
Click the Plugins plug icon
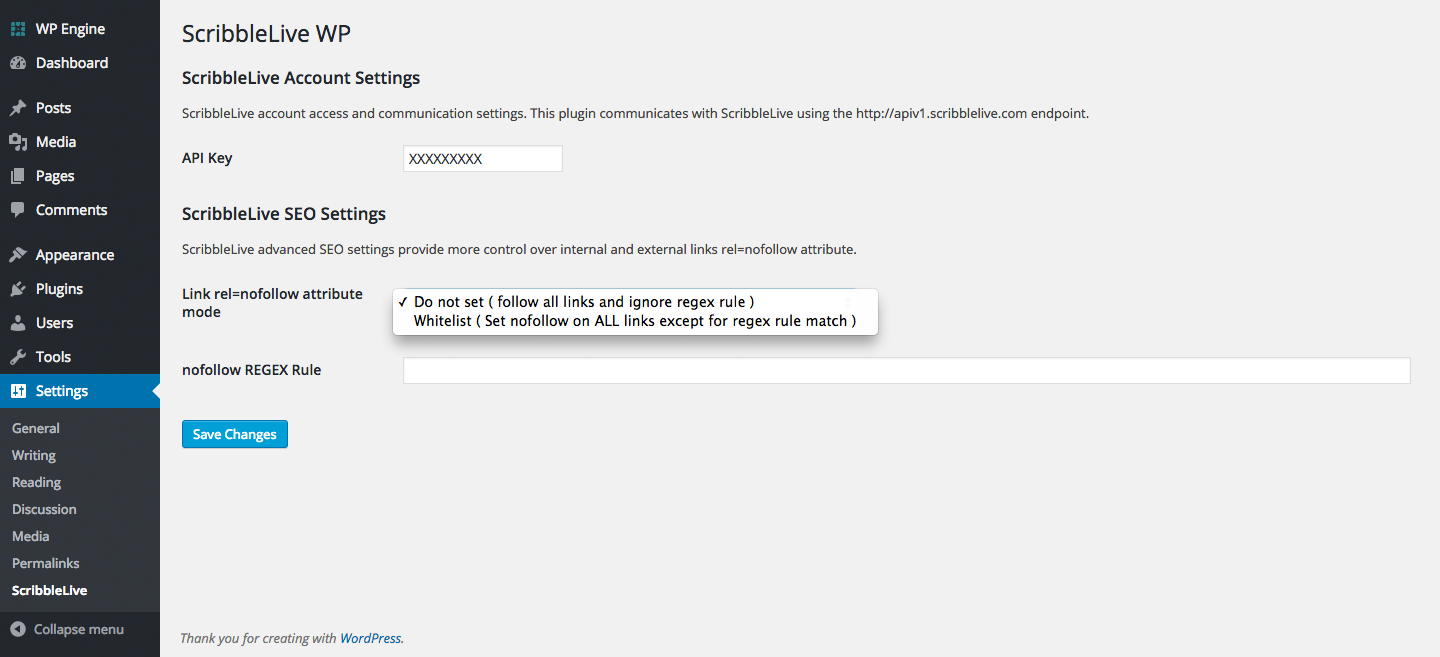click(18, 289)
